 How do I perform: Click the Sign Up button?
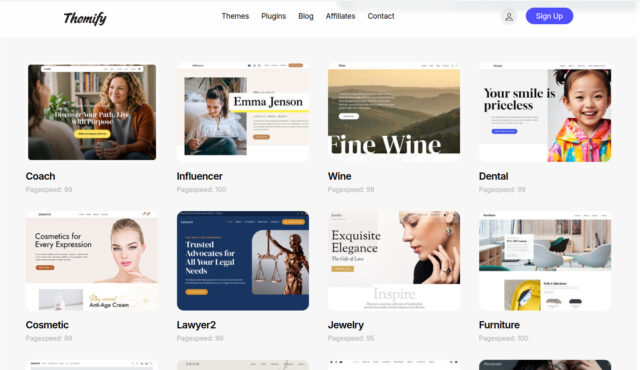(549, 16)
